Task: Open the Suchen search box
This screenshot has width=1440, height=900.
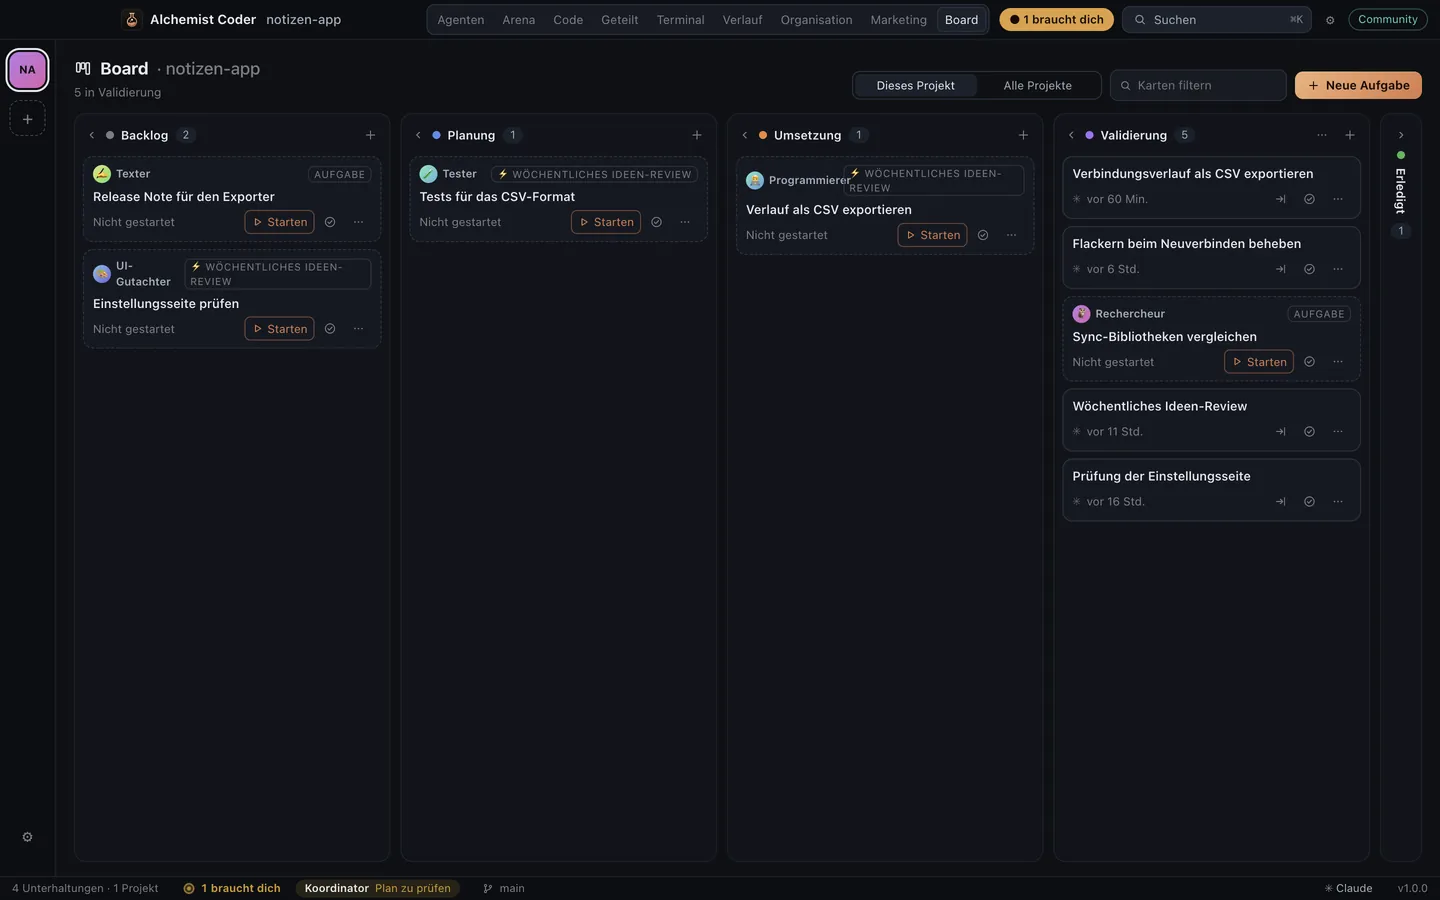Action: [x=1218, y=19]
